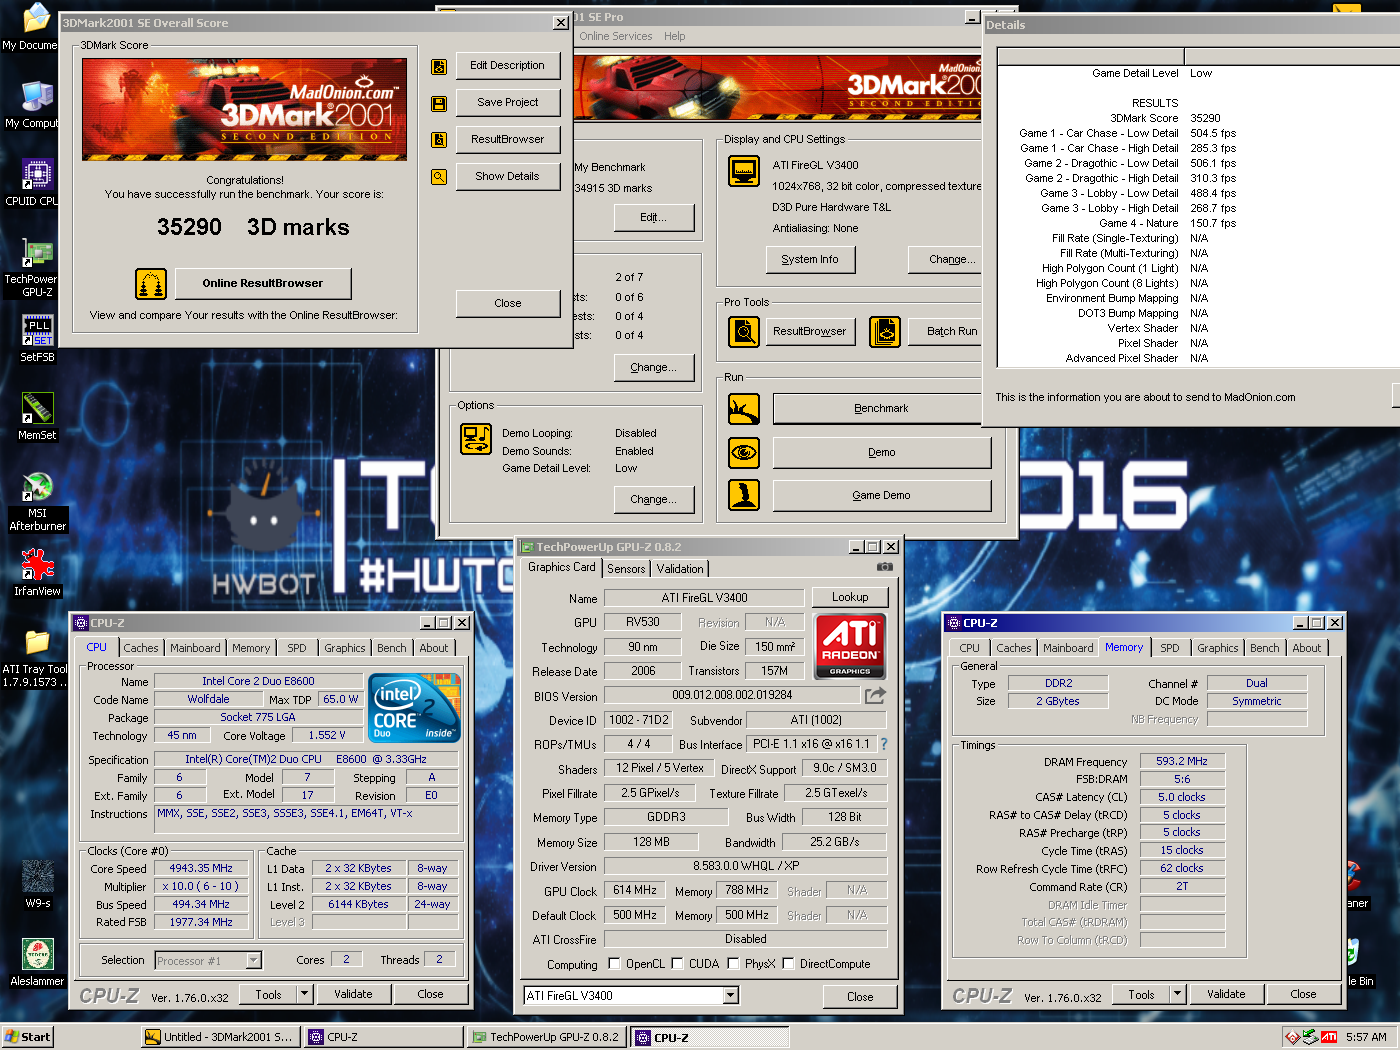Open the SPD tab in right CPU-Z
This screenshot has height=1050, width=1400.
click(x=1170, y=648)
